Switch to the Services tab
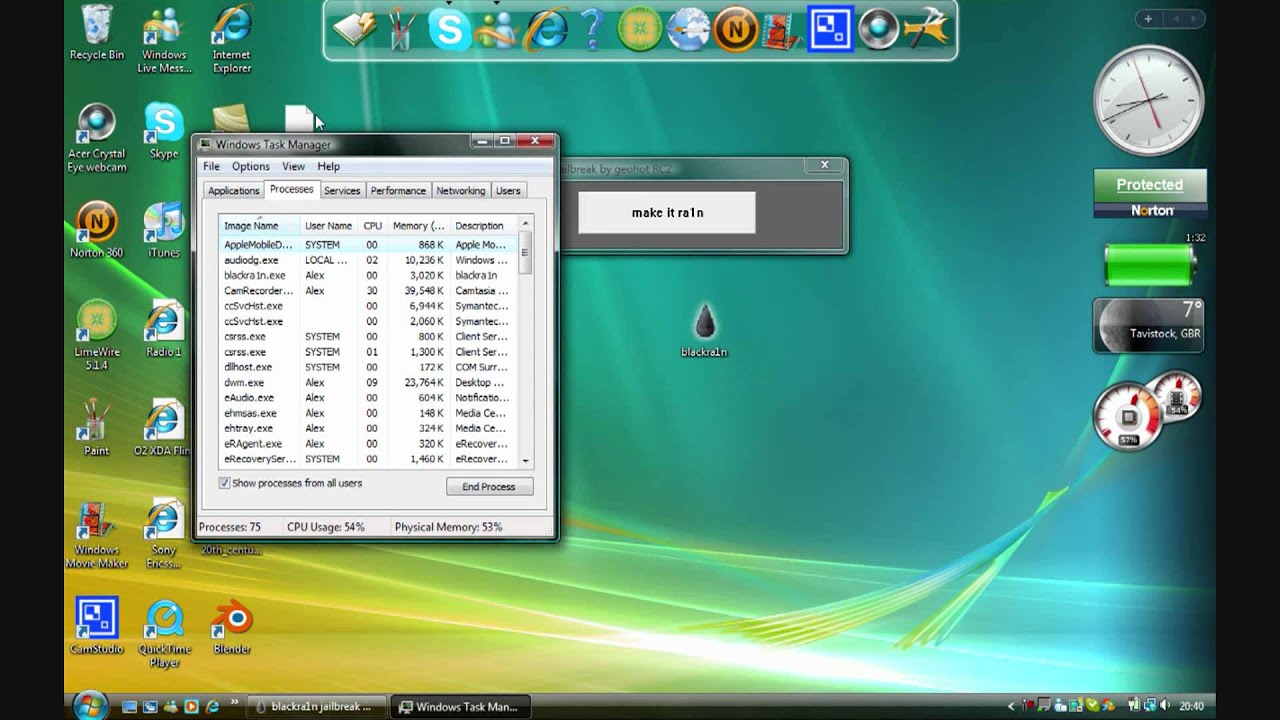The image size is (1280, 720). click(342, 191)
